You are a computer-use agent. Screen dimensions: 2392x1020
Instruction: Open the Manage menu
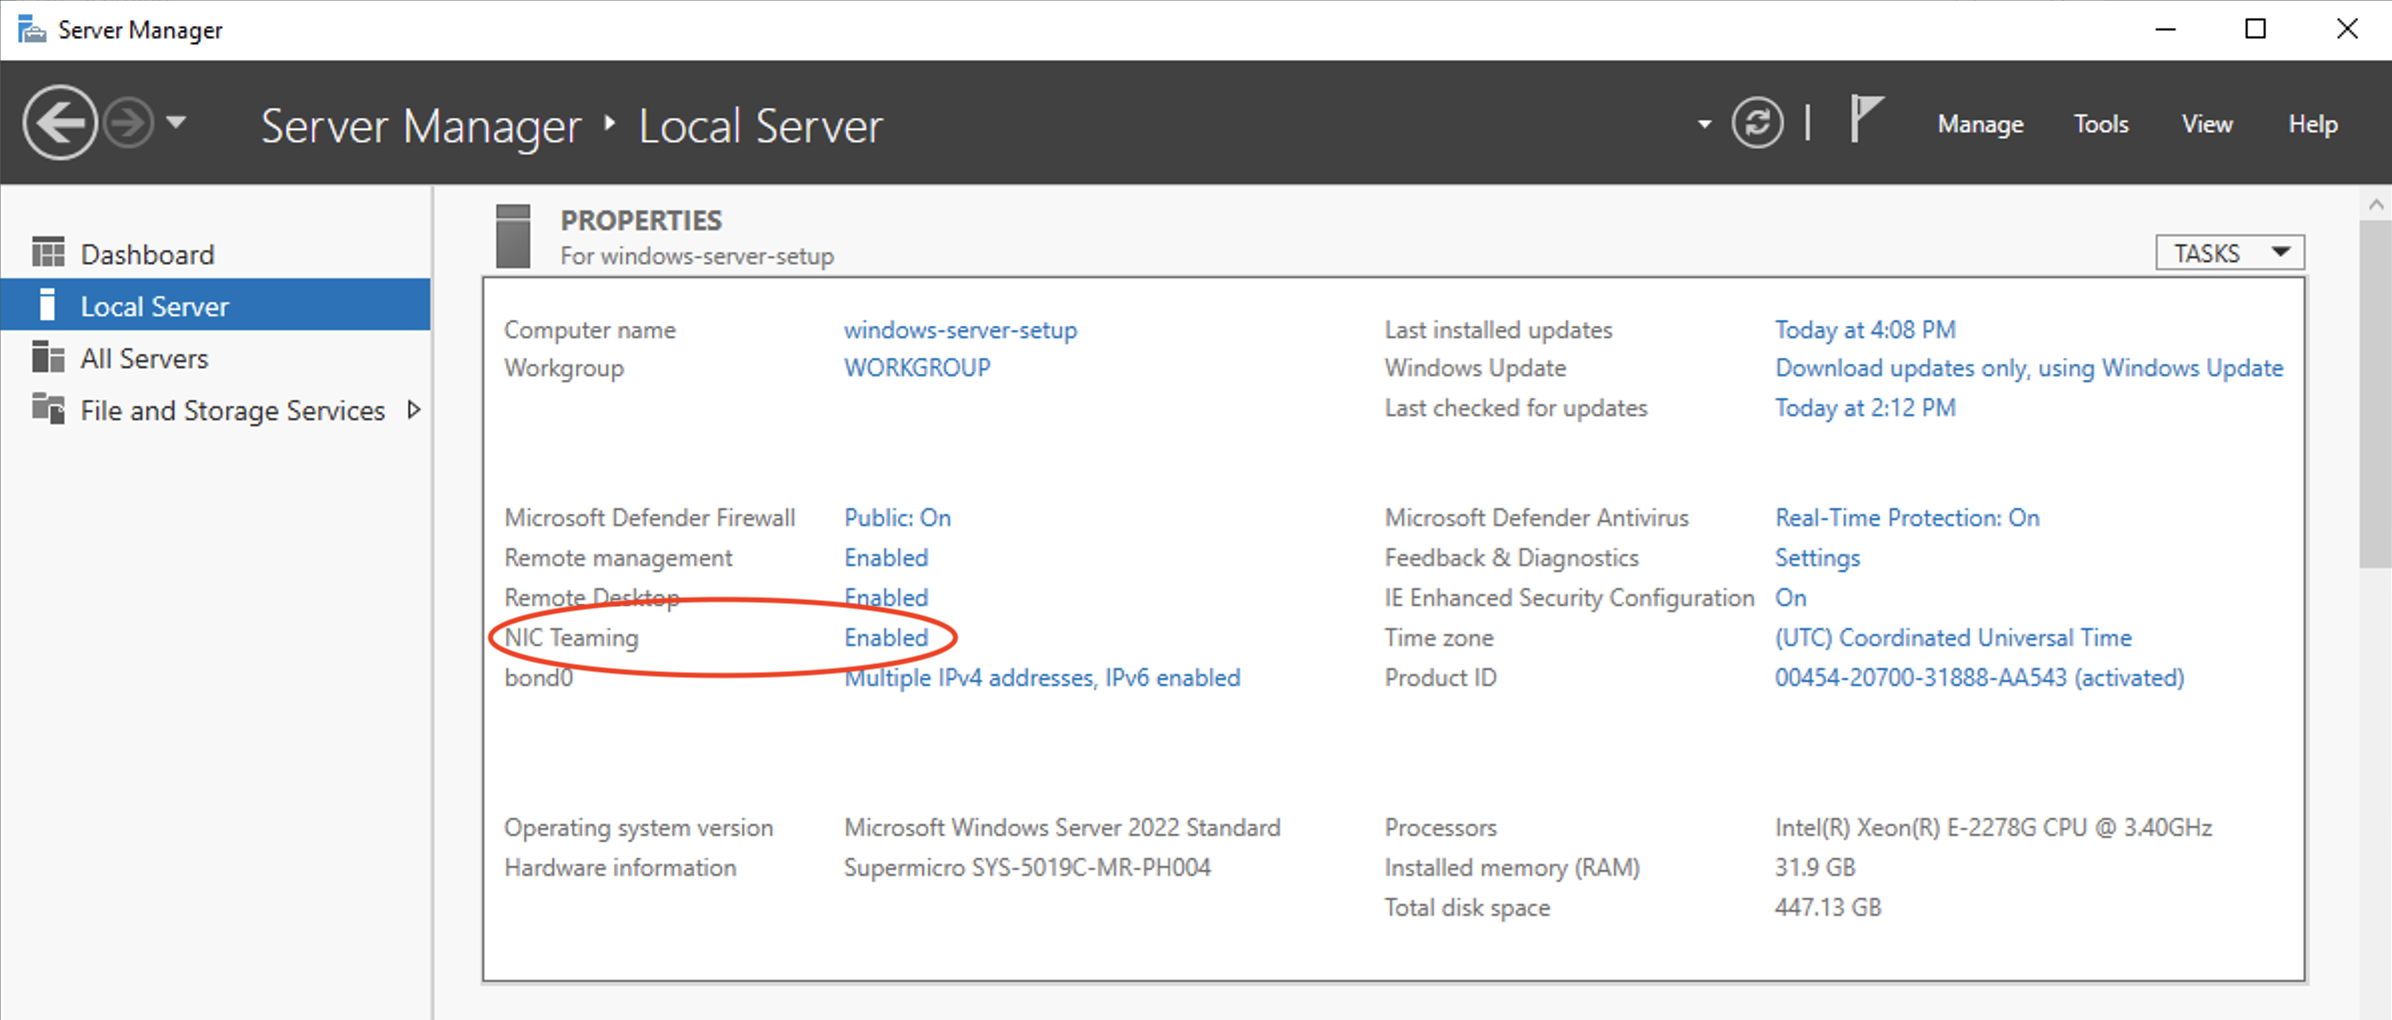pyautogui.click(x=1980, y=124)
